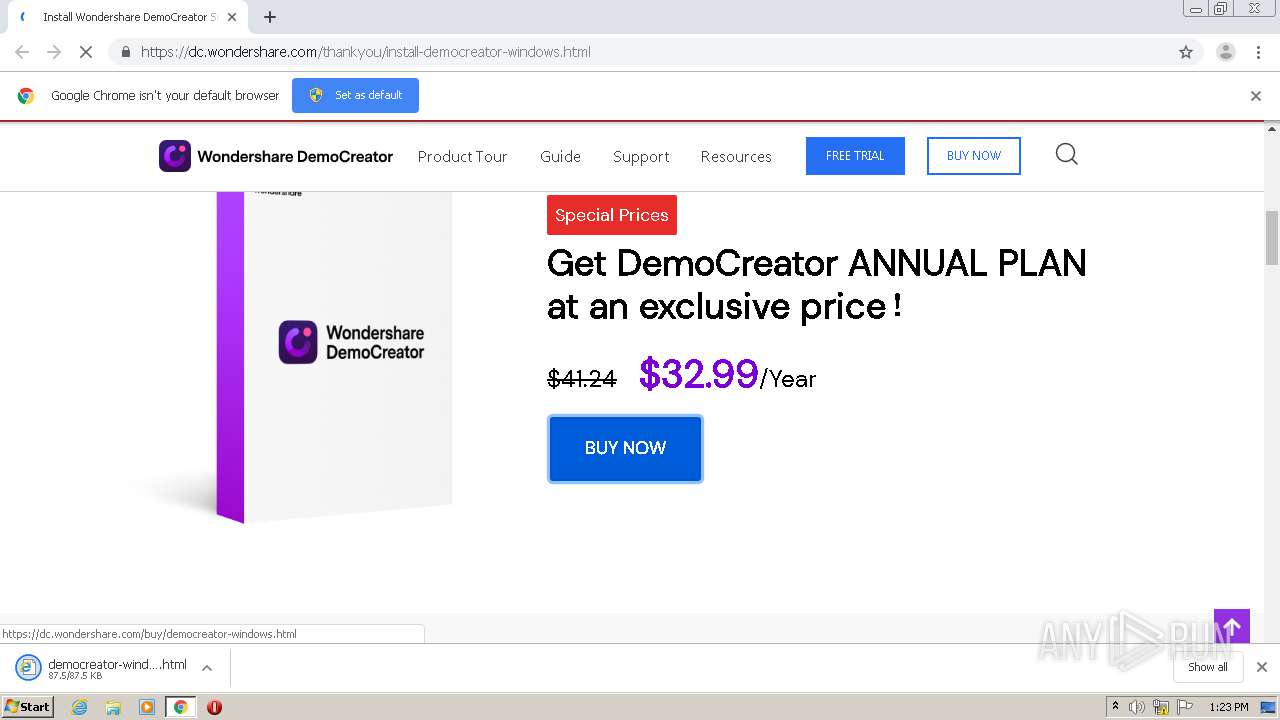Bookmark this page with the star

click(1186, 52)
